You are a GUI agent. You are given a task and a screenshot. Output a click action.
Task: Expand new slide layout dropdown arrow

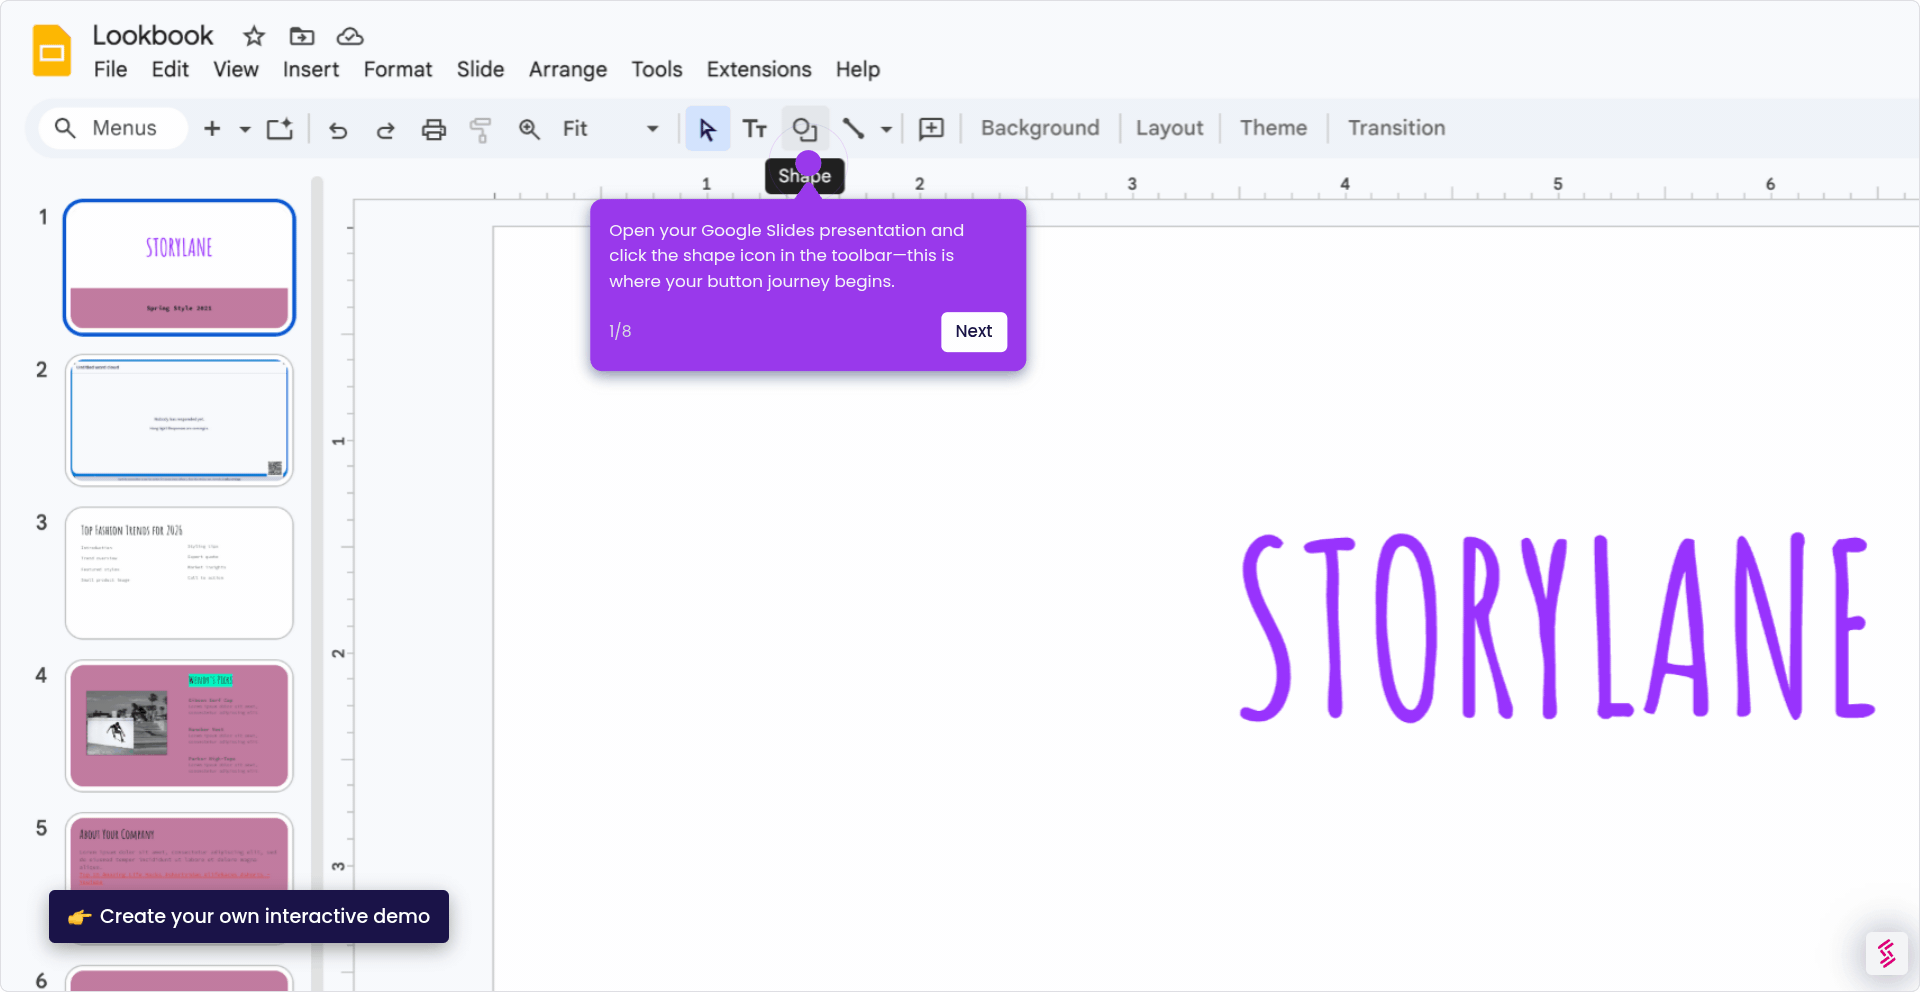click(x=245, y=129)
